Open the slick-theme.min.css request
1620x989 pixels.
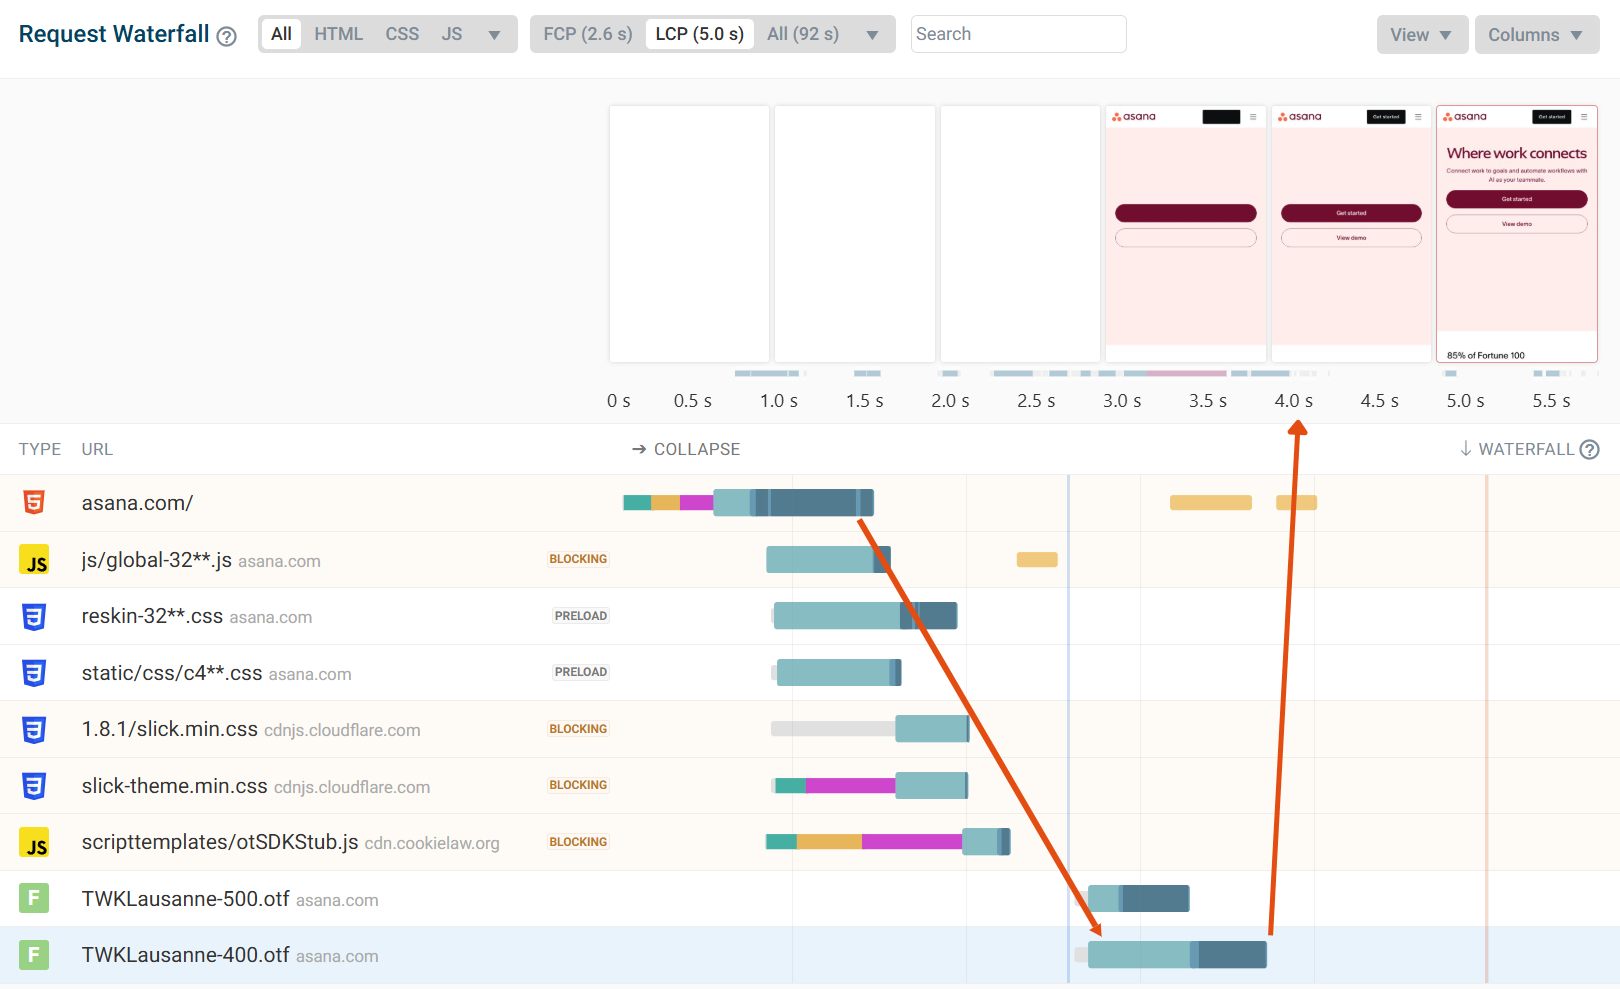810,786
